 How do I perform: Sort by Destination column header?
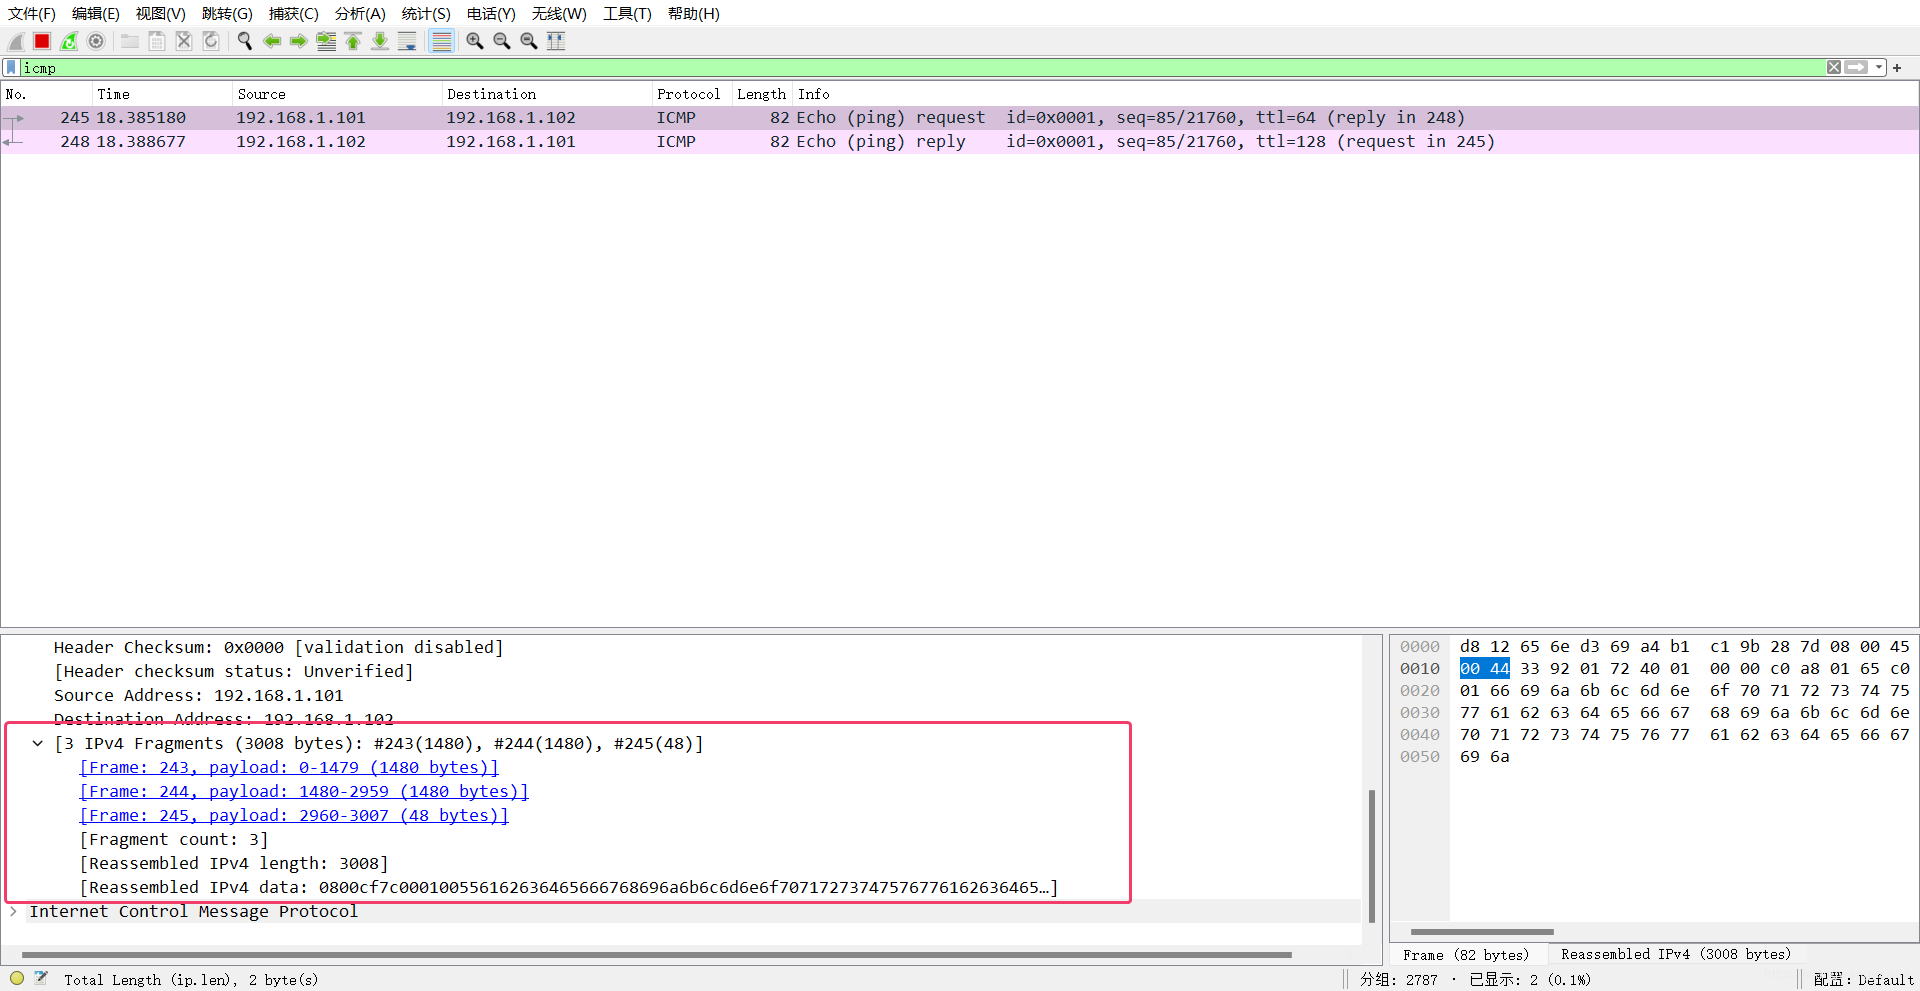pyautogui.click(x=547, y=94)
